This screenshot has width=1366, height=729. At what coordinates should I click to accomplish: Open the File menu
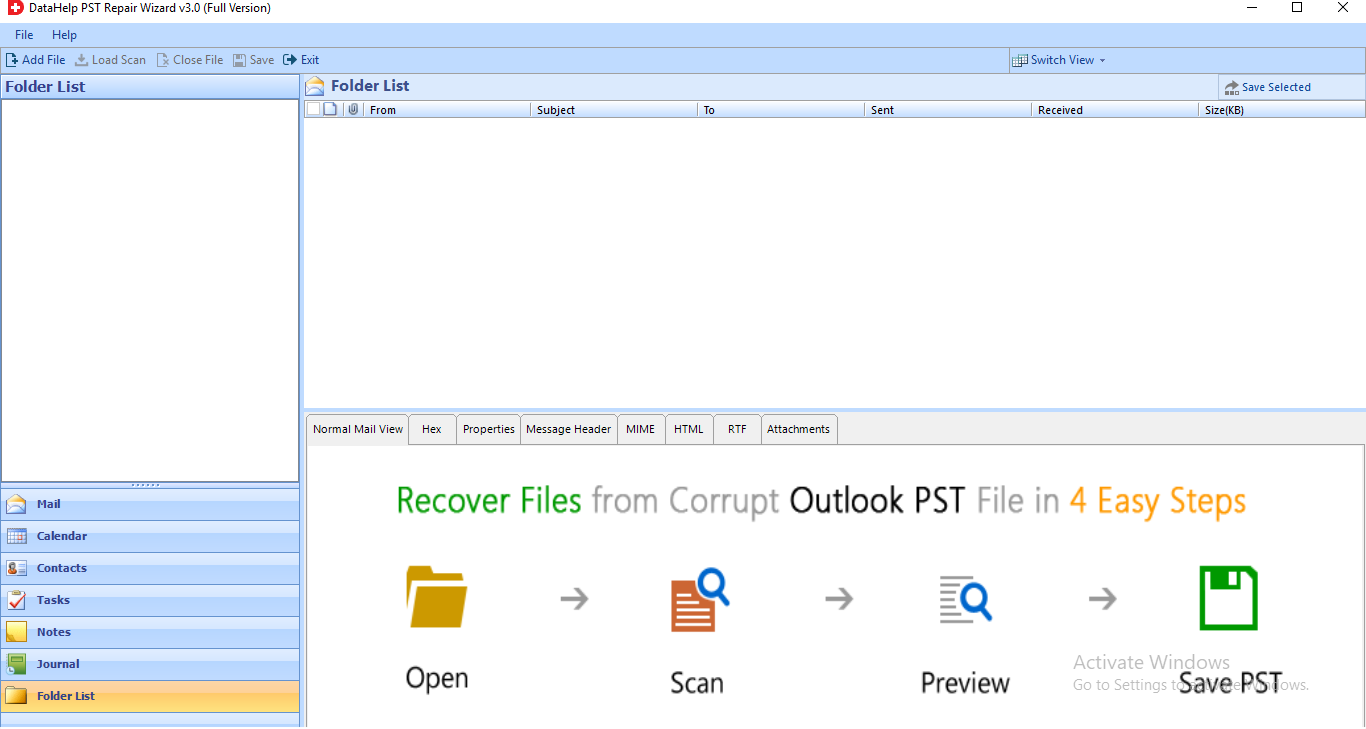pos(24,35)
